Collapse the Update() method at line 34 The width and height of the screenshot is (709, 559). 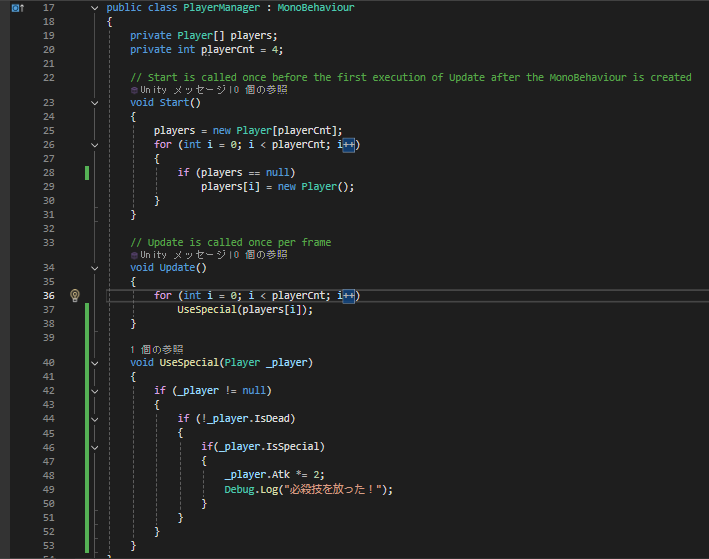click(95, 268)
